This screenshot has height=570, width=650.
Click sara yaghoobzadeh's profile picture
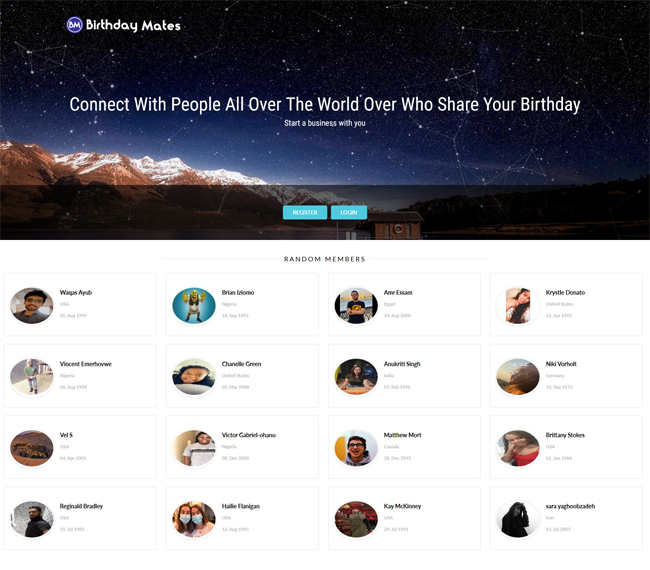pos(518,519)
